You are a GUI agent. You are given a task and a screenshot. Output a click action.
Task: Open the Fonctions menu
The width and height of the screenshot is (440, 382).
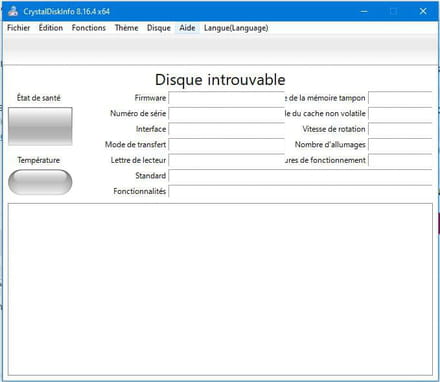click(88, 28)
